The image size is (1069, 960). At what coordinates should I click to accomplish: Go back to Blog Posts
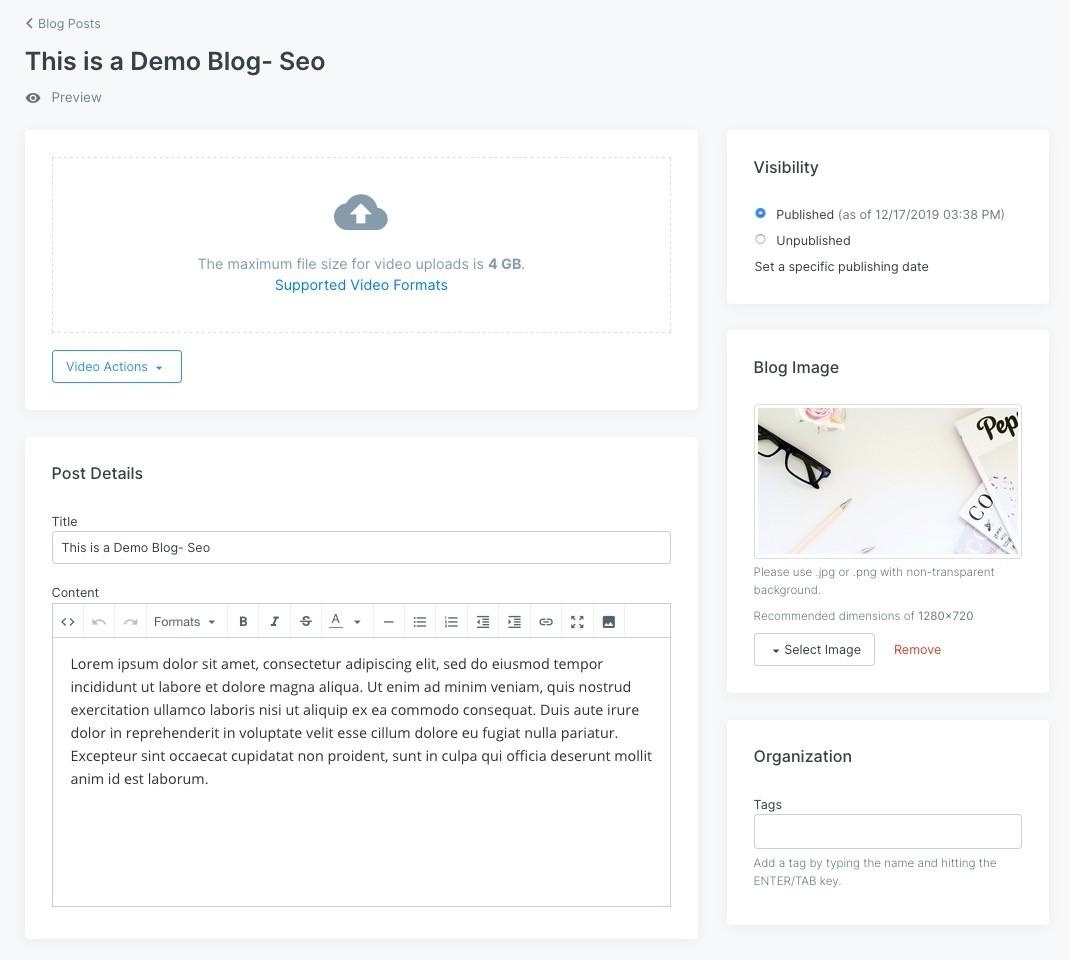coord(62,23)
